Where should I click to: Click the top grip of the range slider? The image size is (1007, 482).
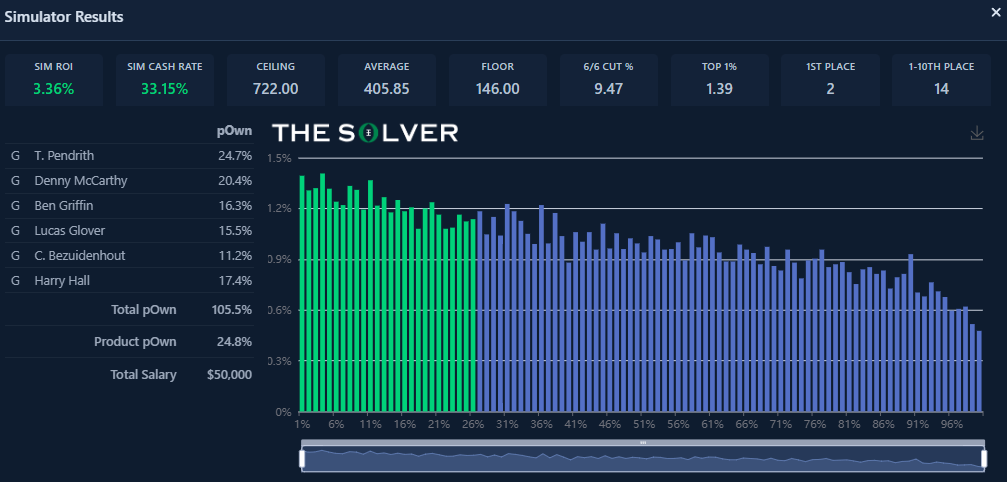click(x=643, y=443)
